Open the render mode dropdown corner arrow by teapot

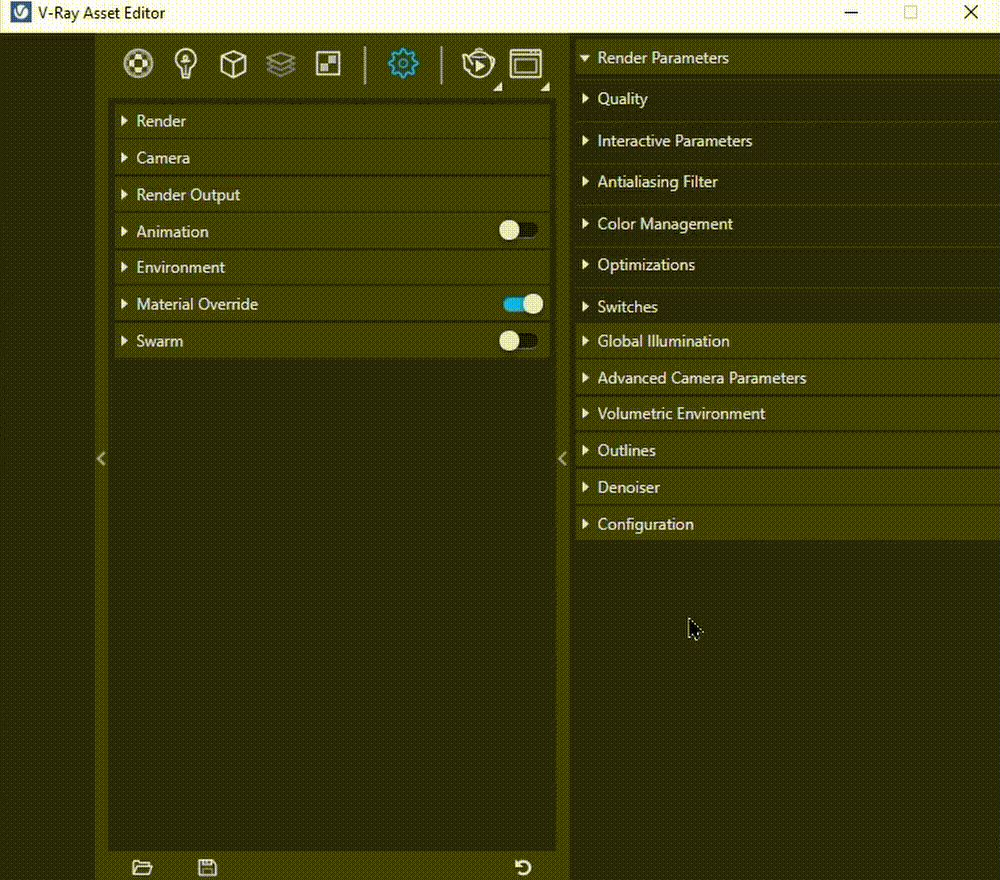[497, 87]
